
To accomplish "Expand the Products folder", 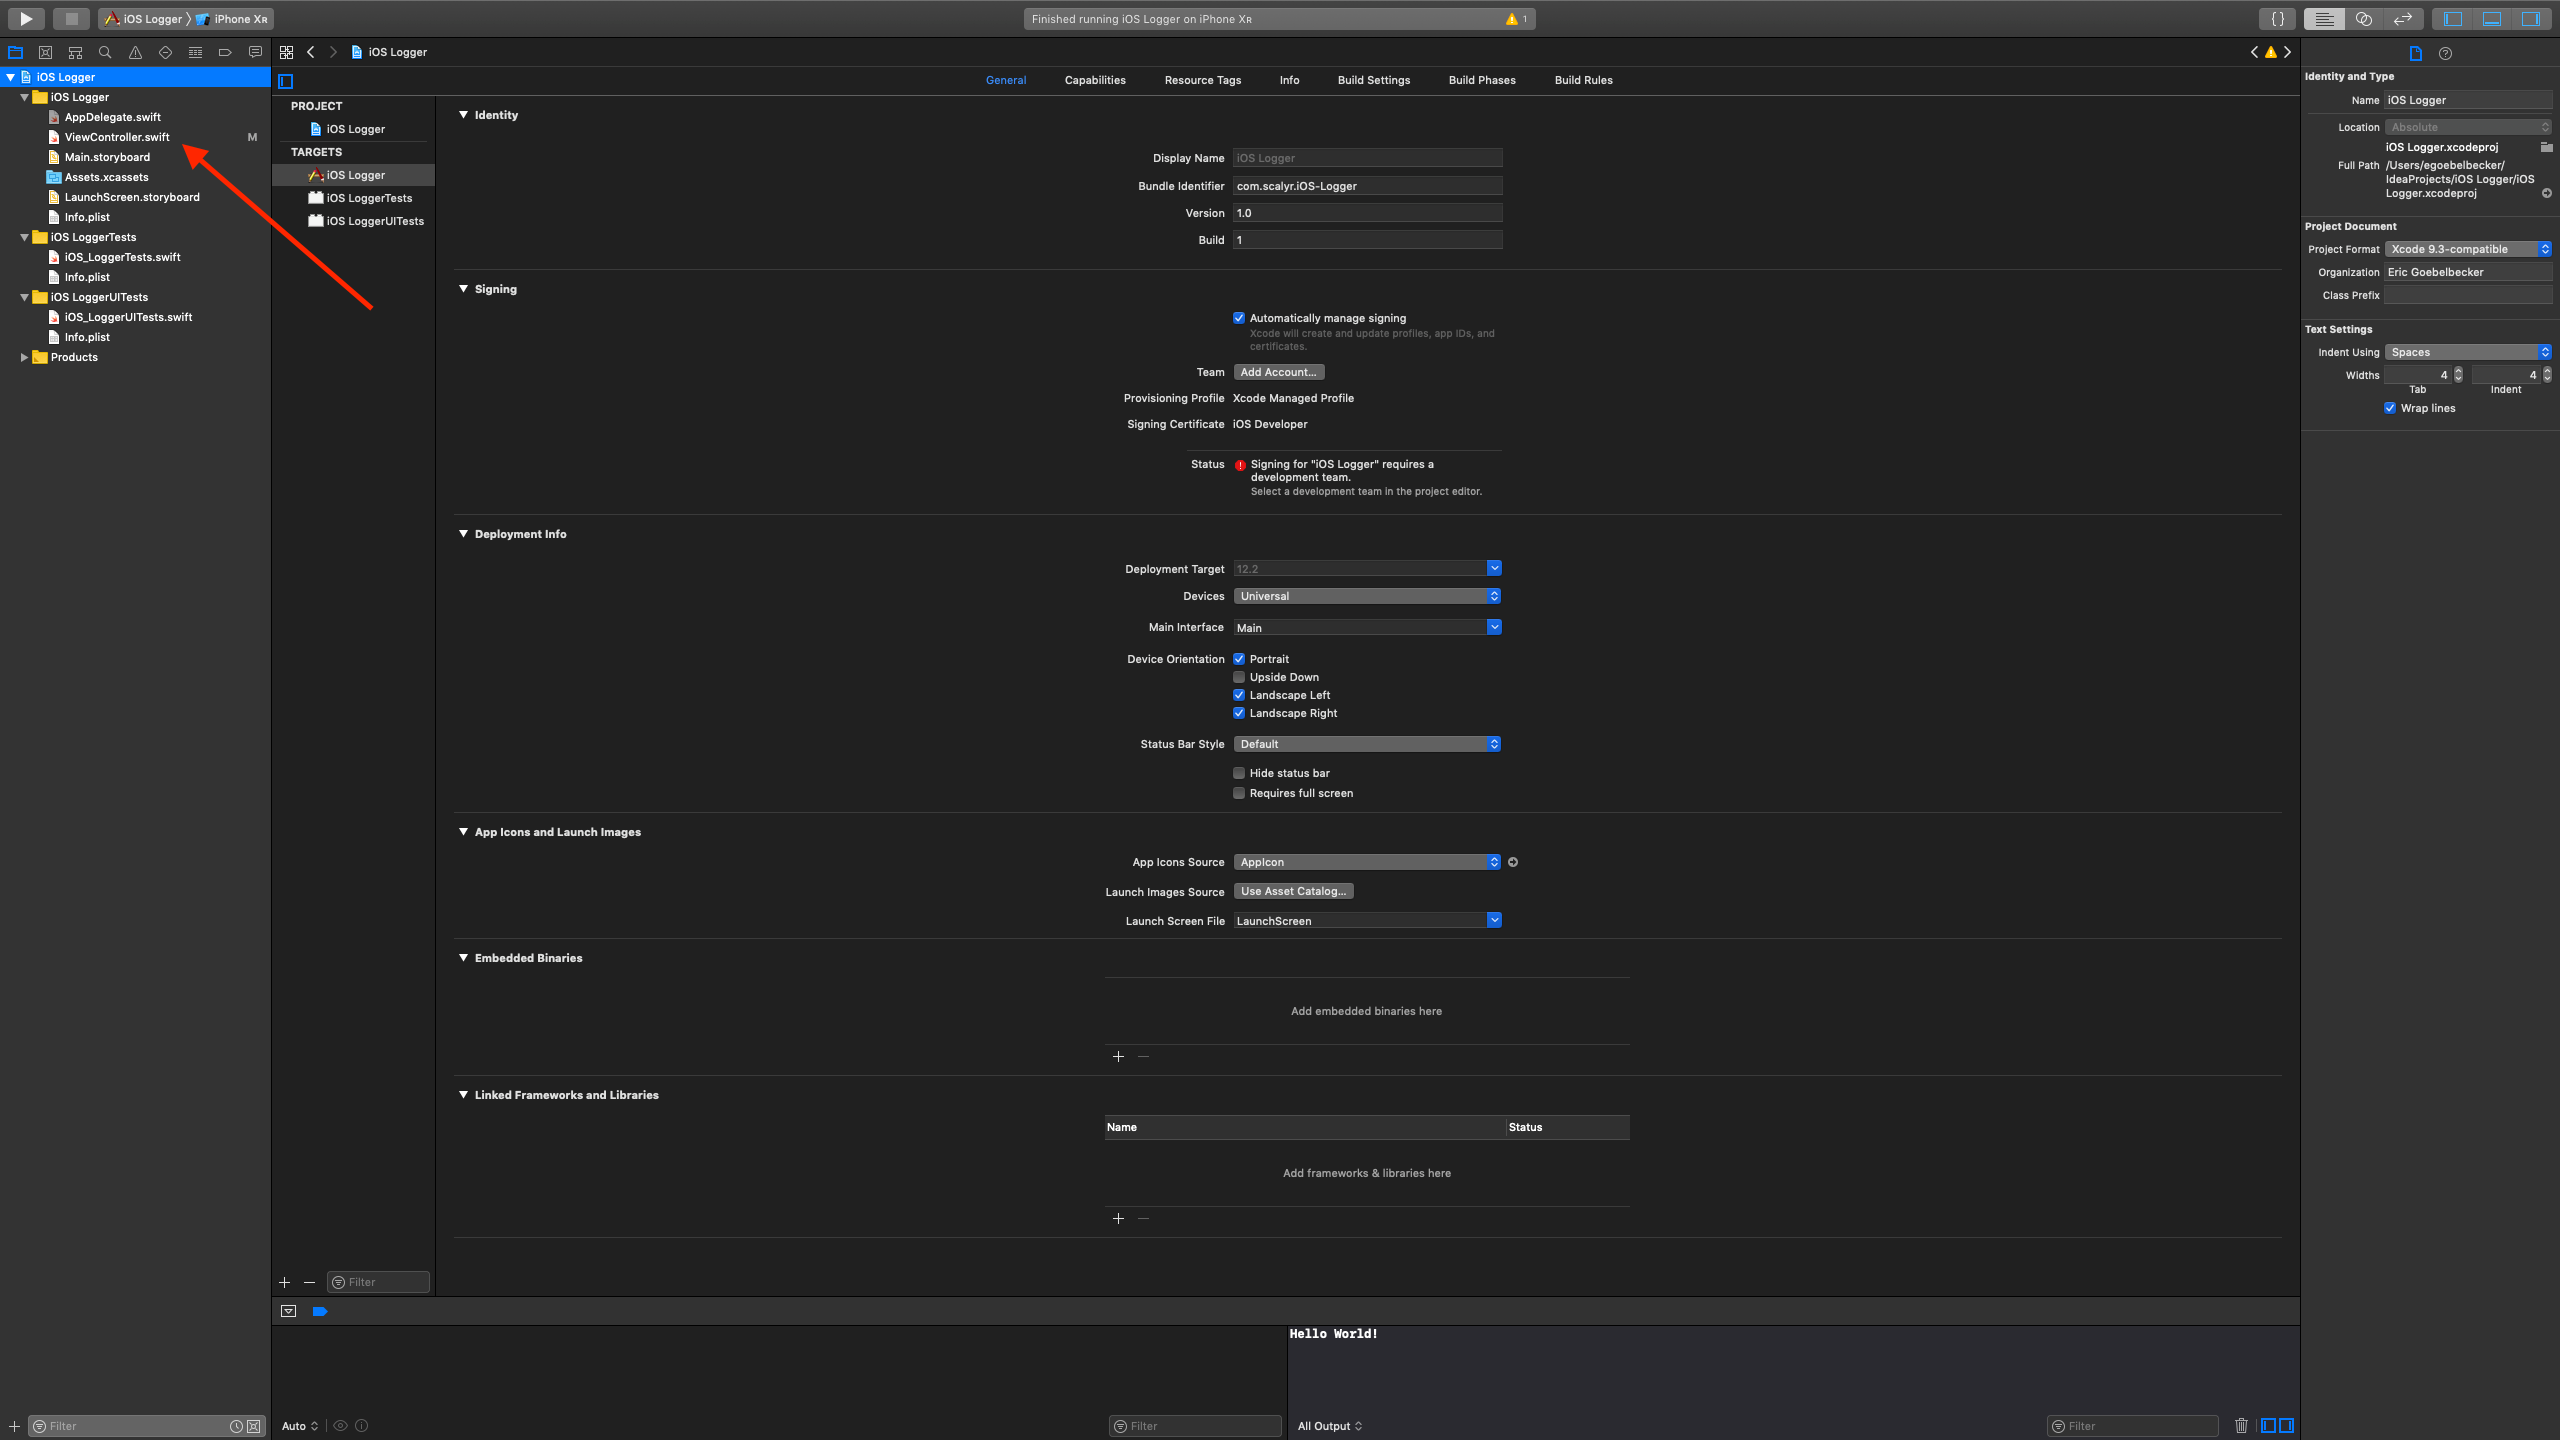I will (x=24, y=357).
